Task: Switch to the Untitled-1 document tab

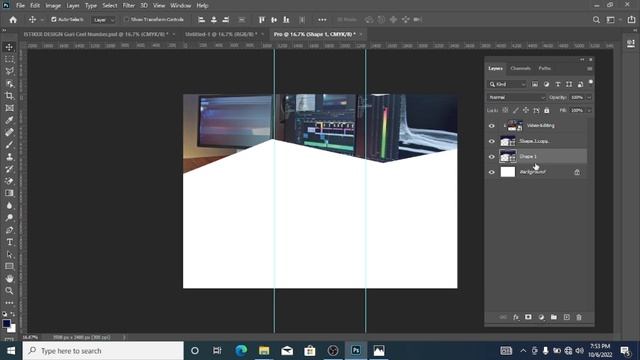Action: [x=221, y=34]
